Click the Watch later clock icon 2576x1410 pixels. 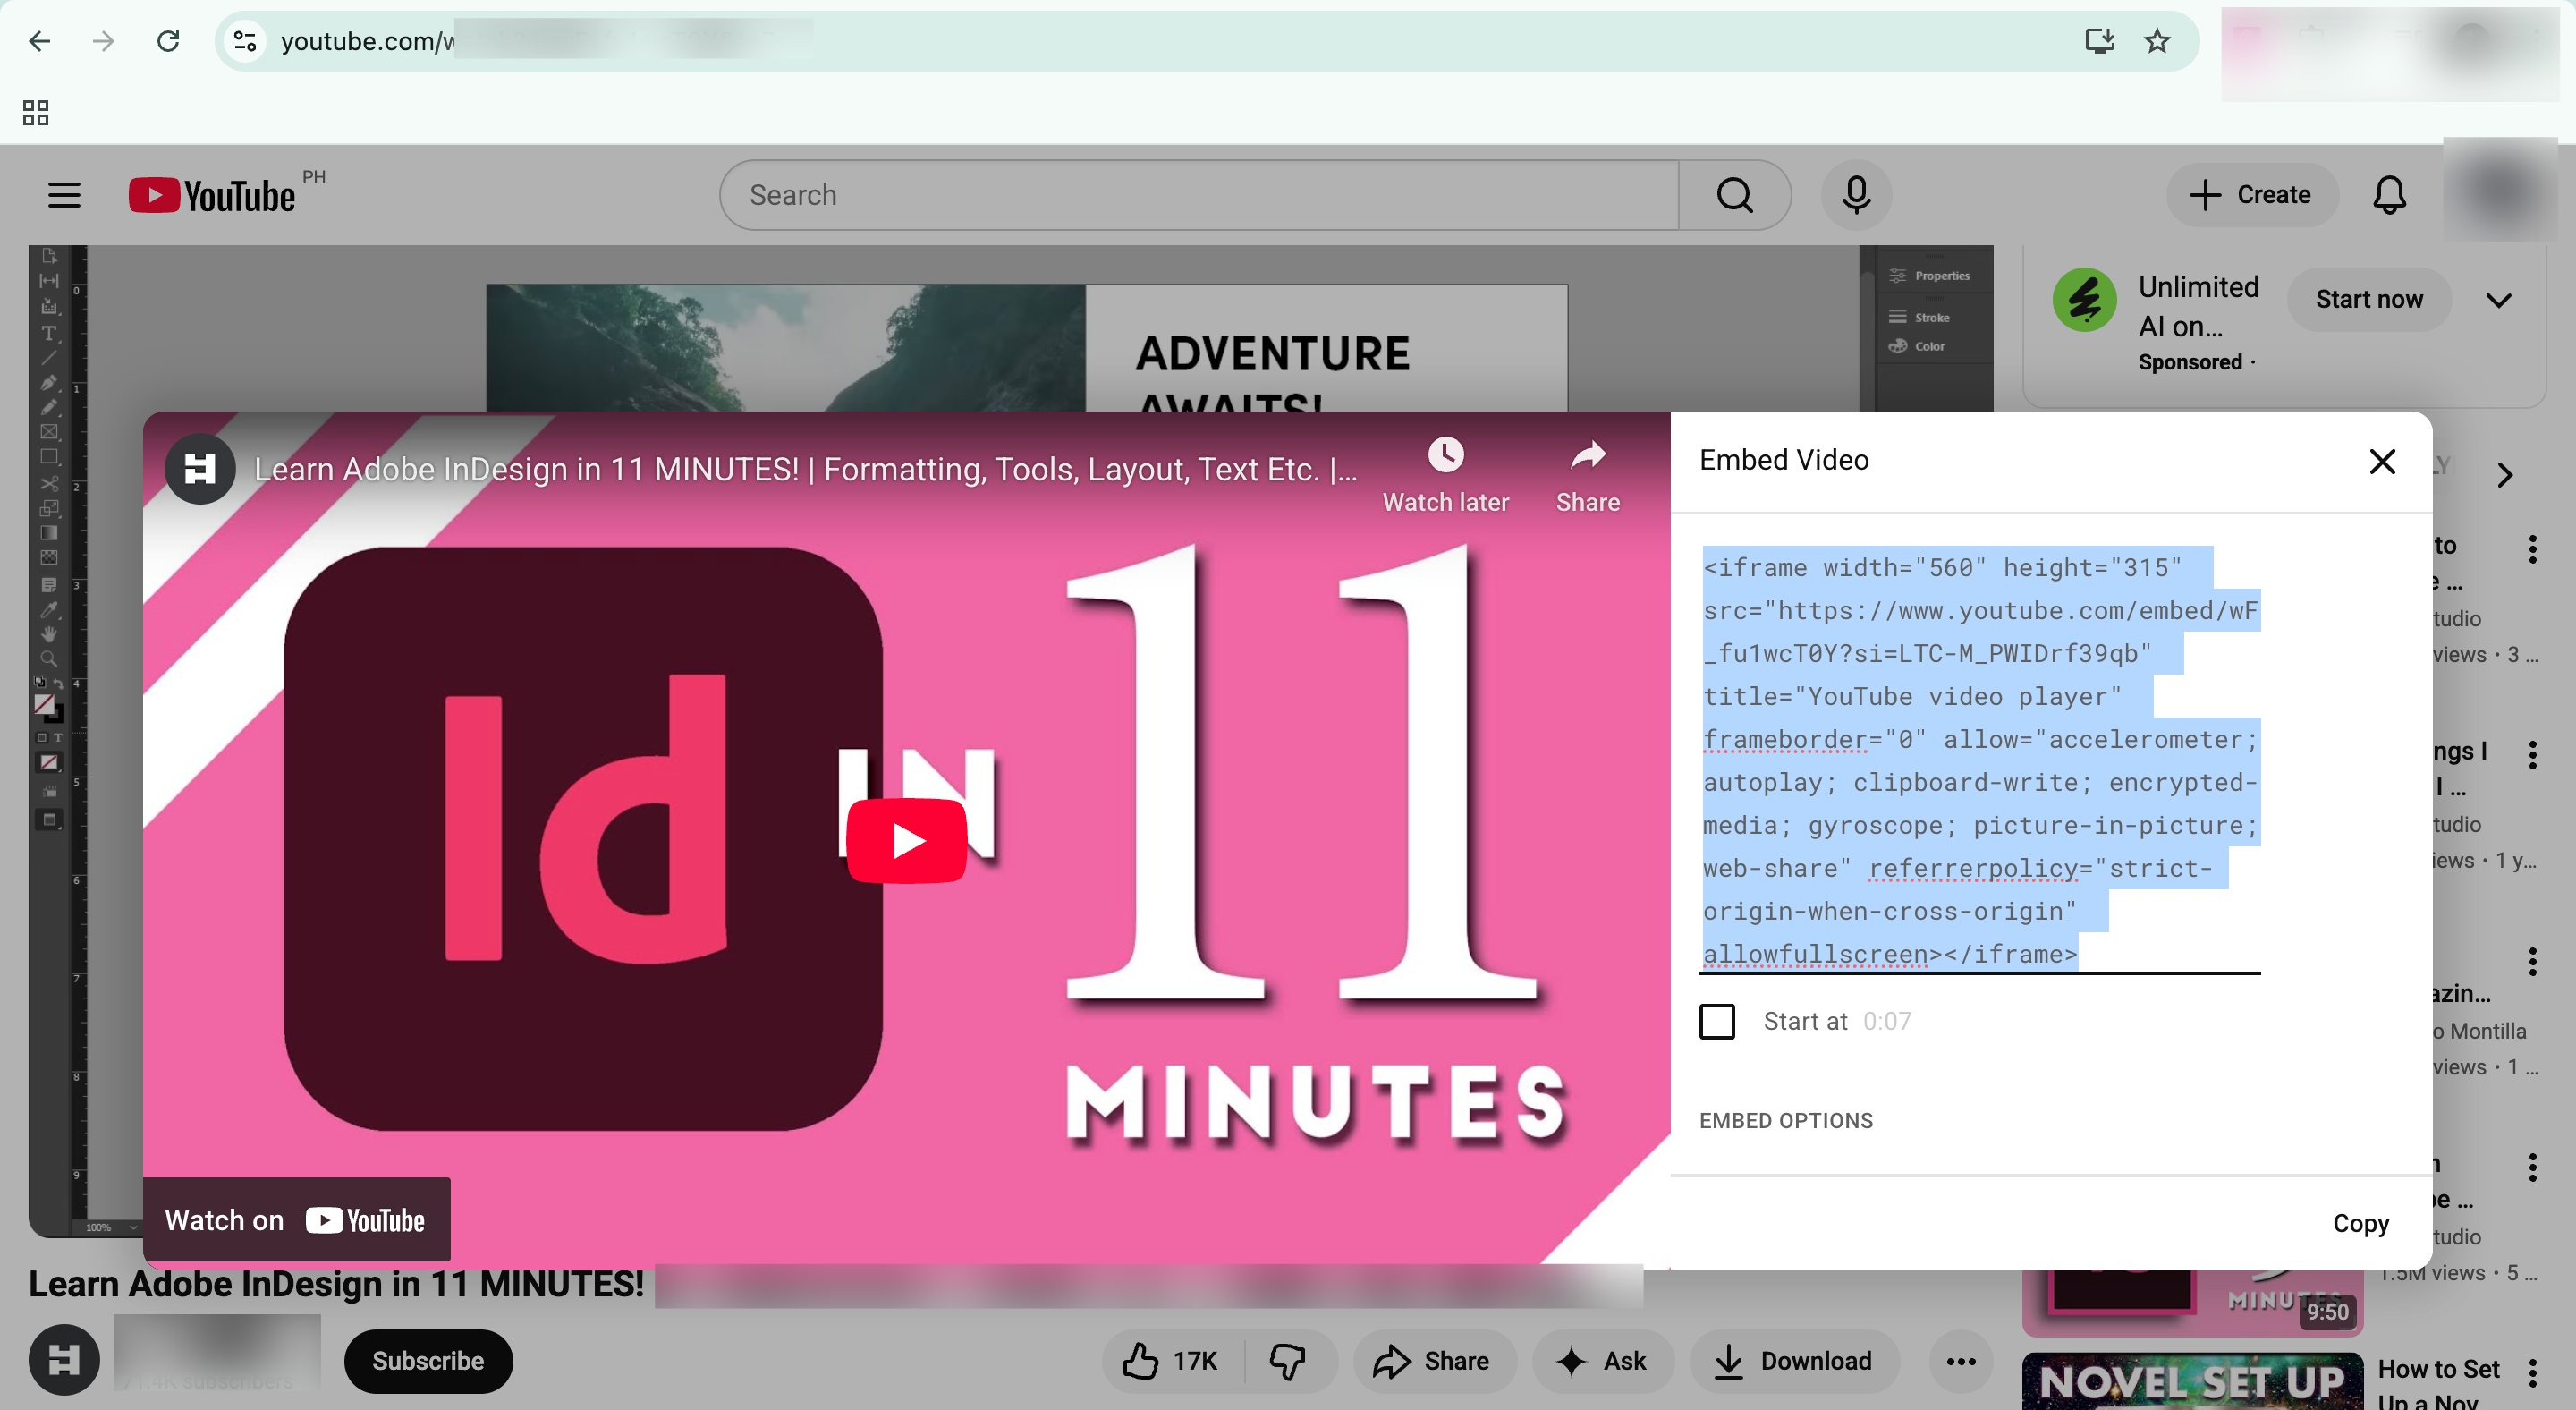tap(1445, 456)
